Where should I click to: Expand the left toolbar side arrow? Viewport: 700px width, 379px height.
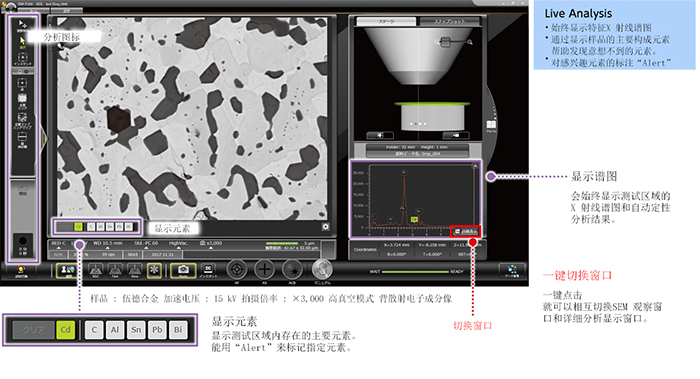43,138
